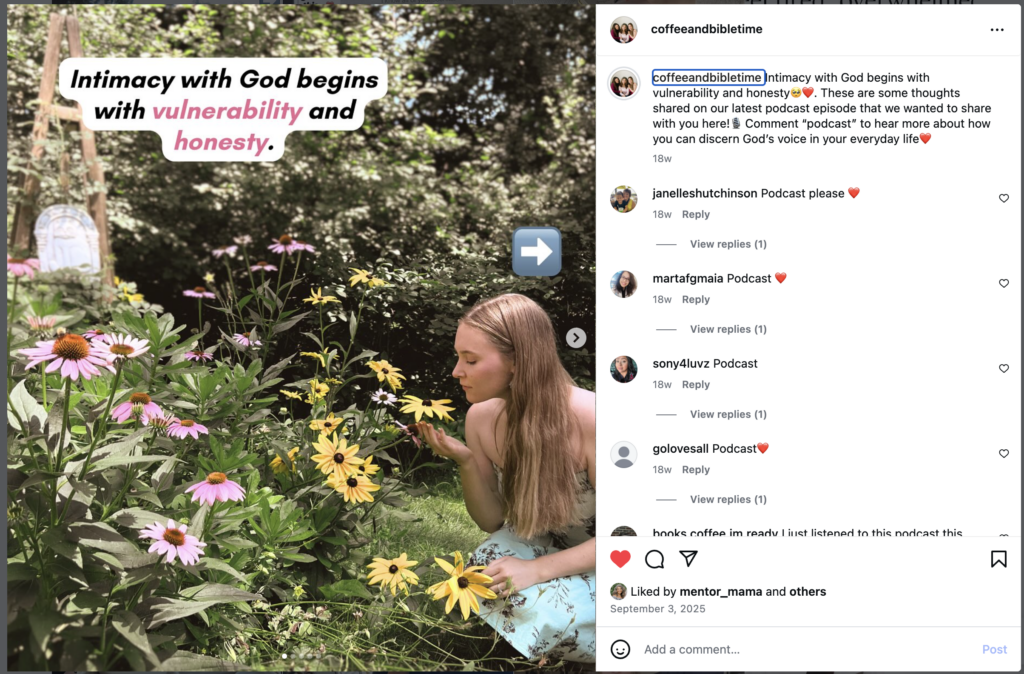The height and width of the screenshot is (674, 1024).
Task: Save the post with the bookmark icon
Action: point(999,560)
